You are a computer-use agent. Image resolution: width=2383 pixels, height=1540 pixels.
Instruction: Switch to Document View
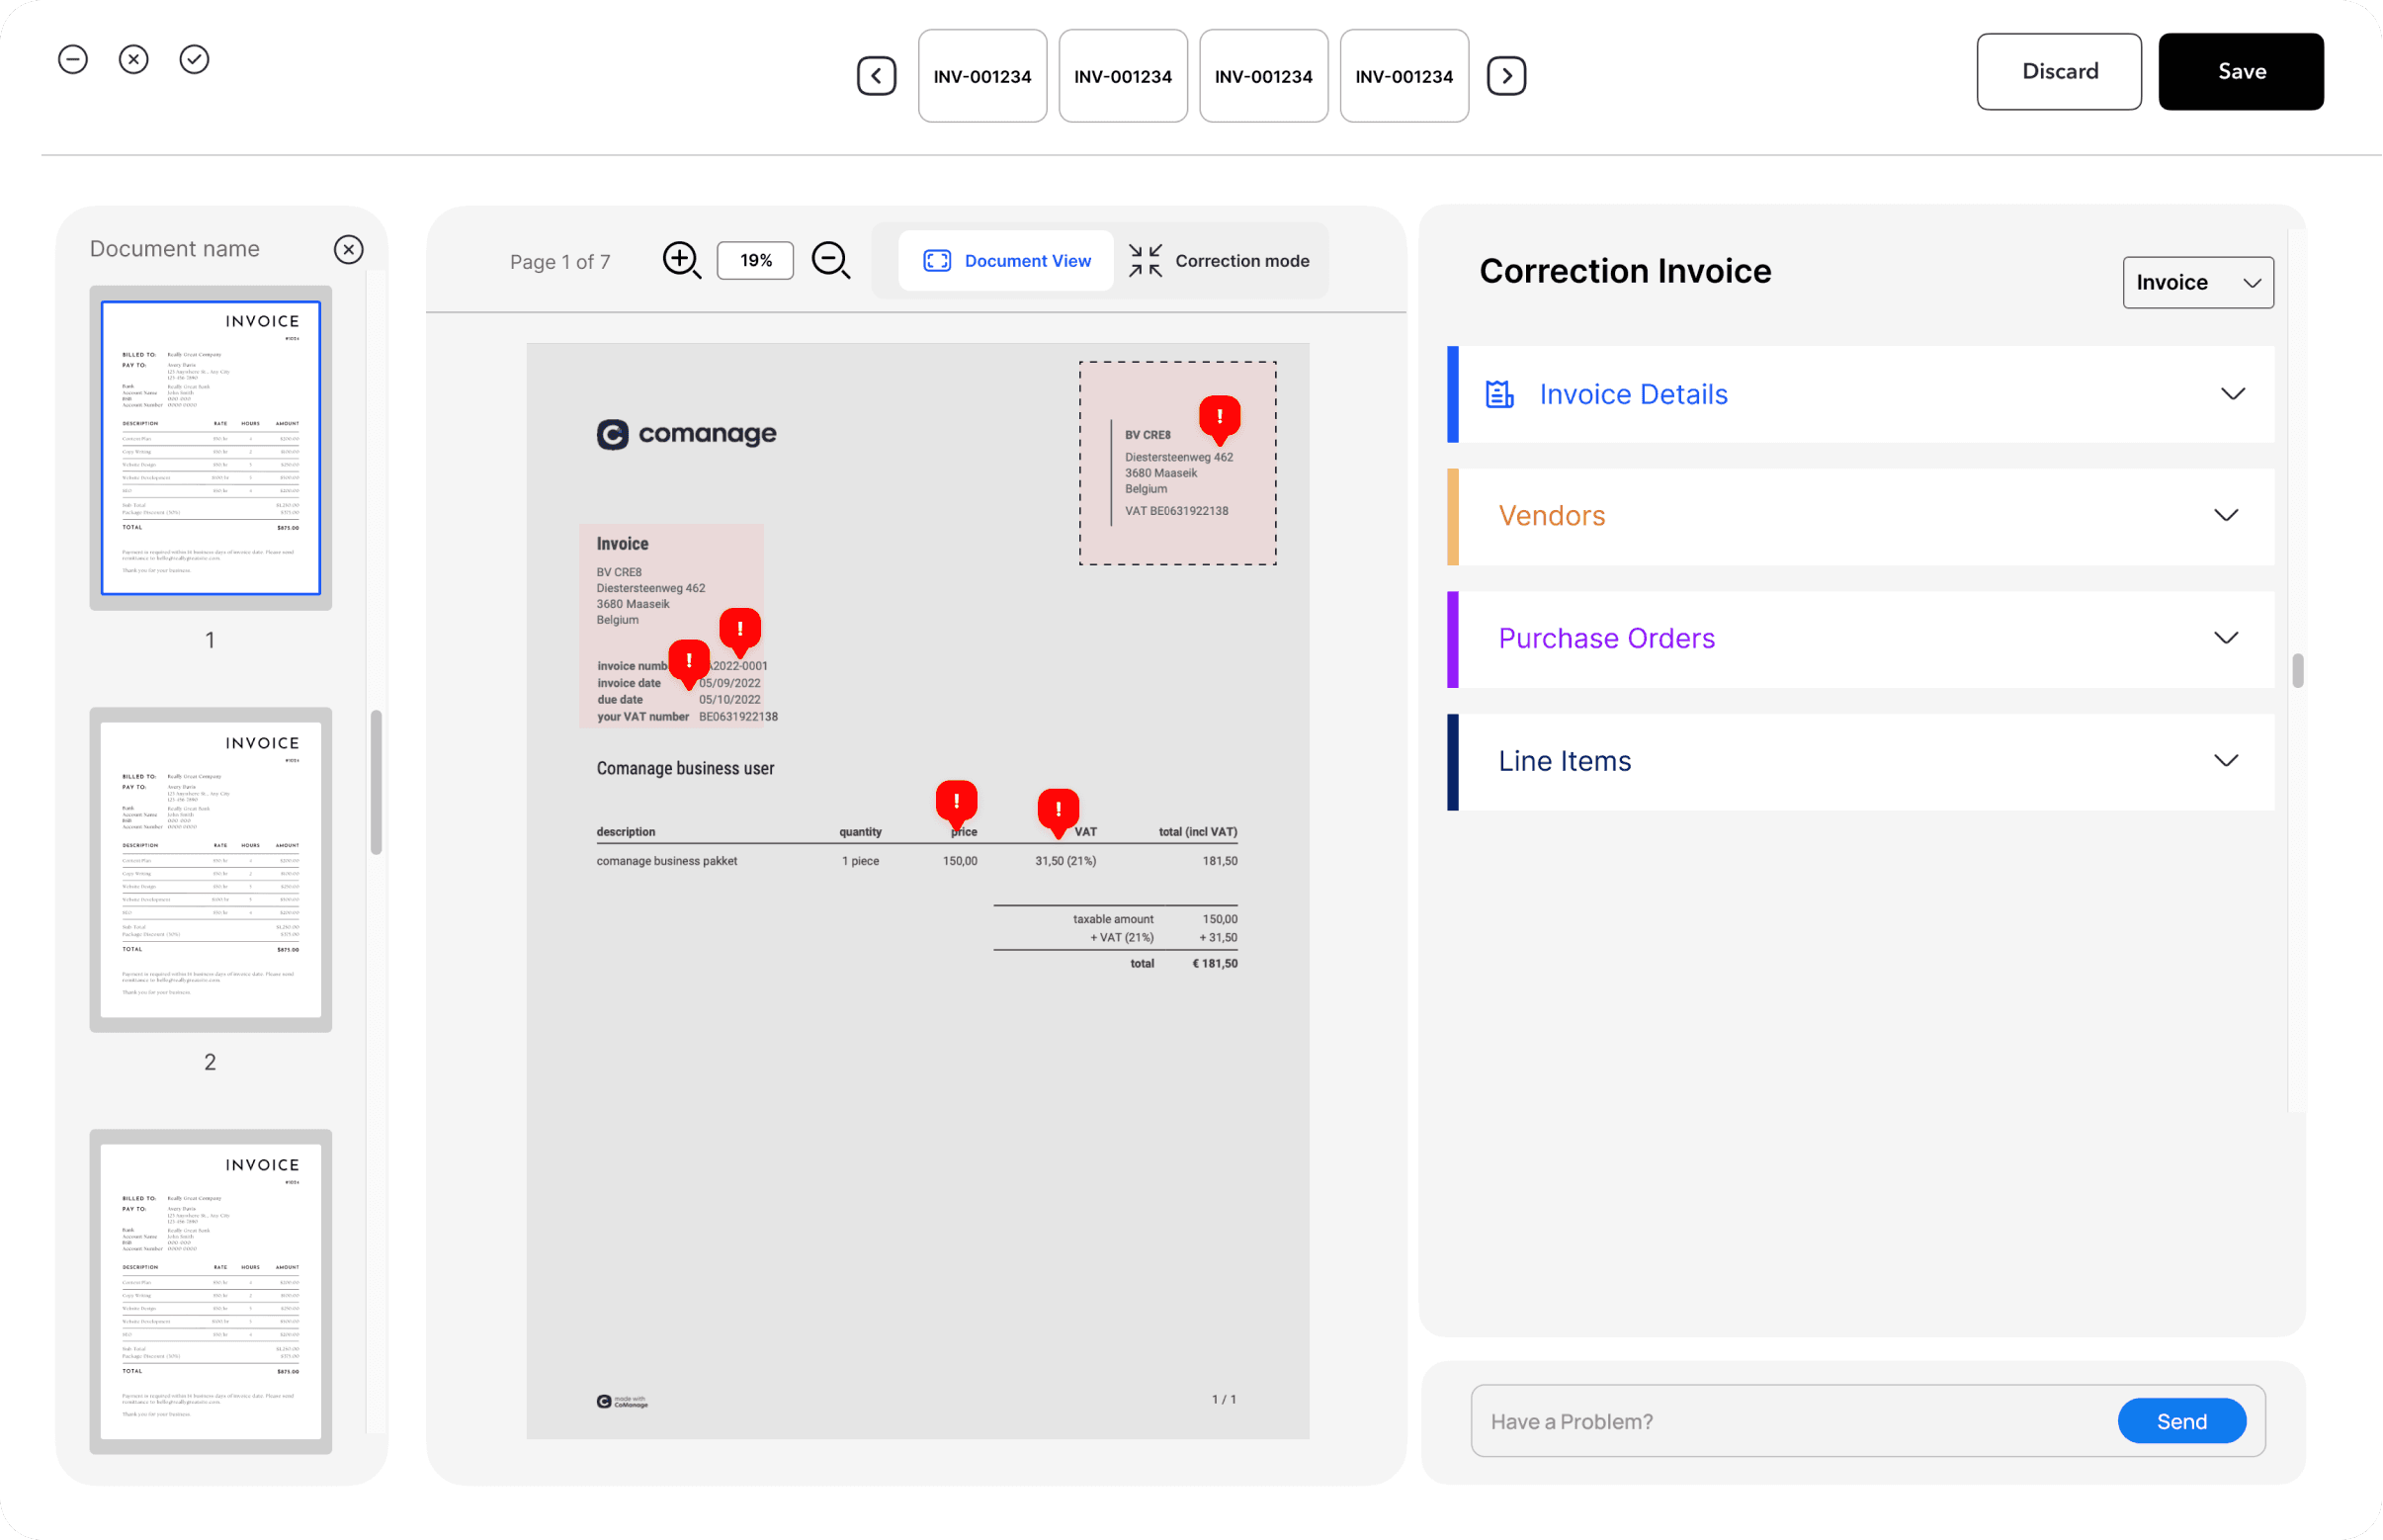(x=1006, y=261)
